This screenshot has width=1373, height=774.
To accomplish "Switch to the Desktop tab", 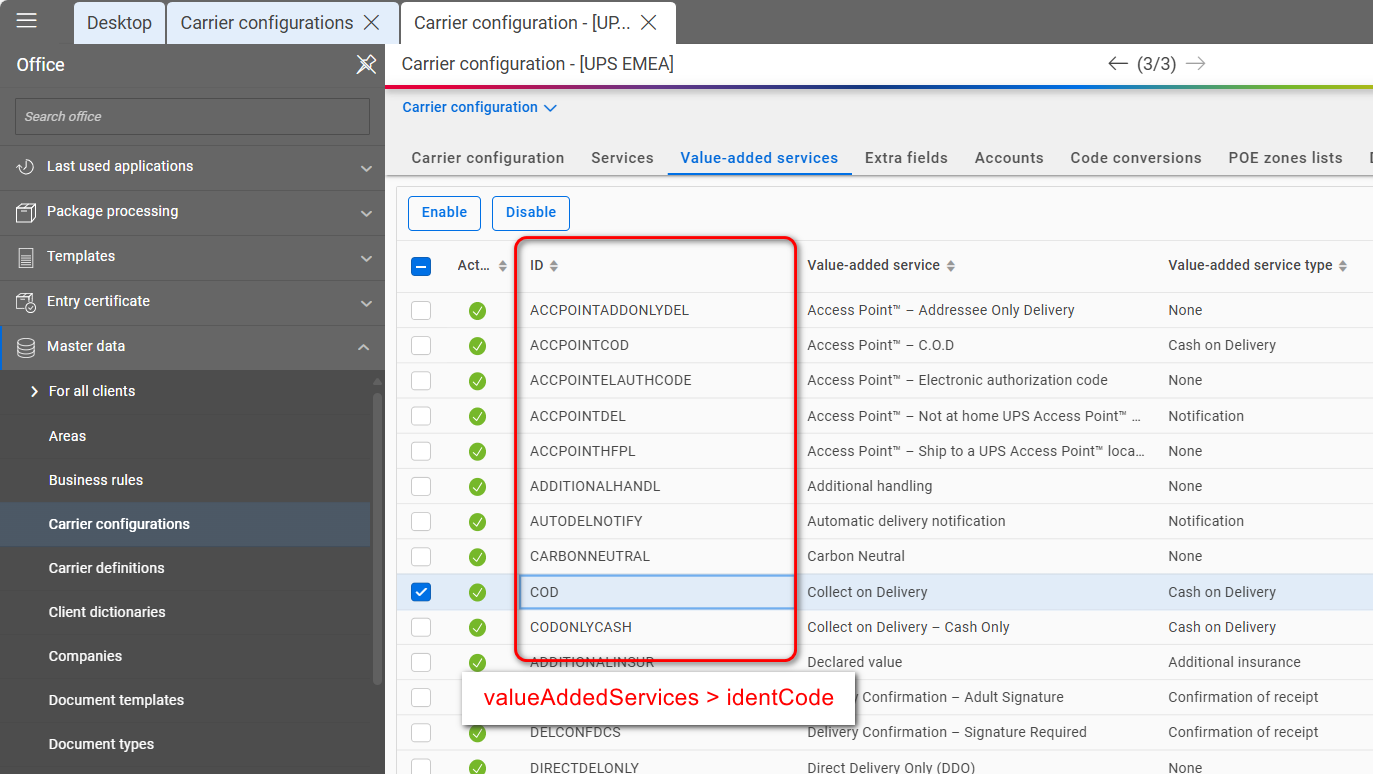I will (x=120, y=22).
